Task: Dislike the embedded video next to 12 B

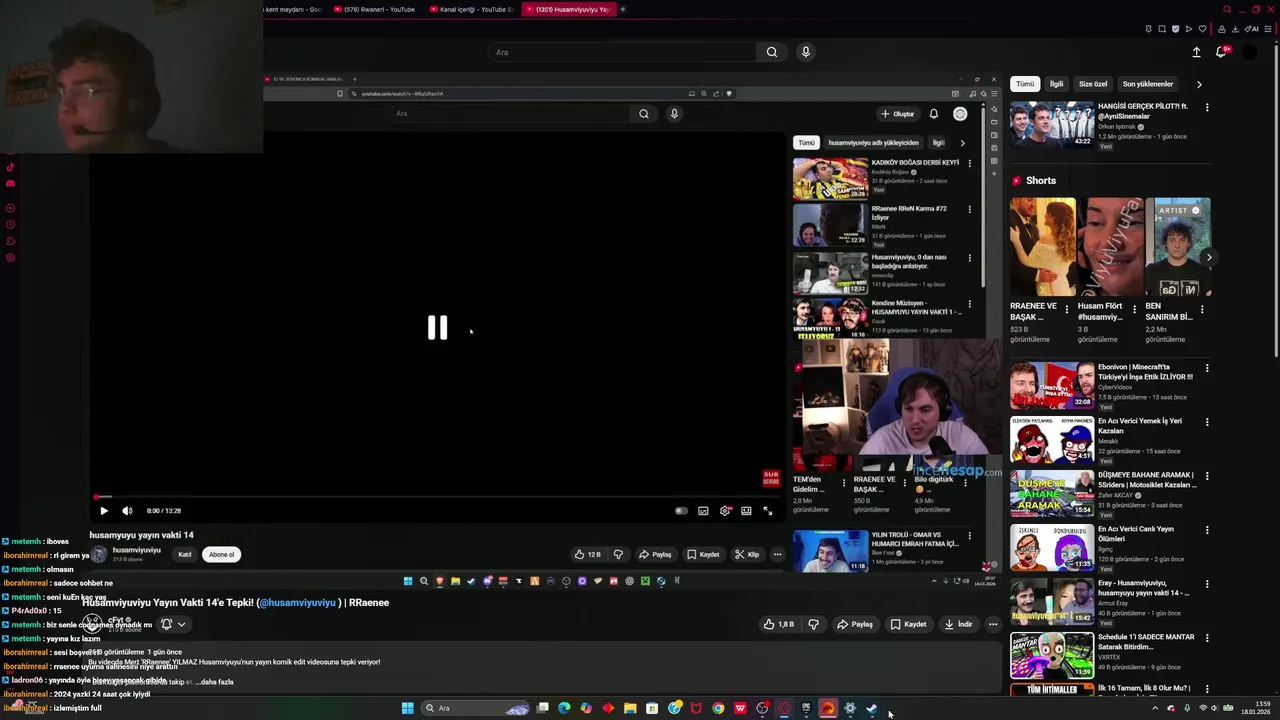Action: click(x=618, y=554)
